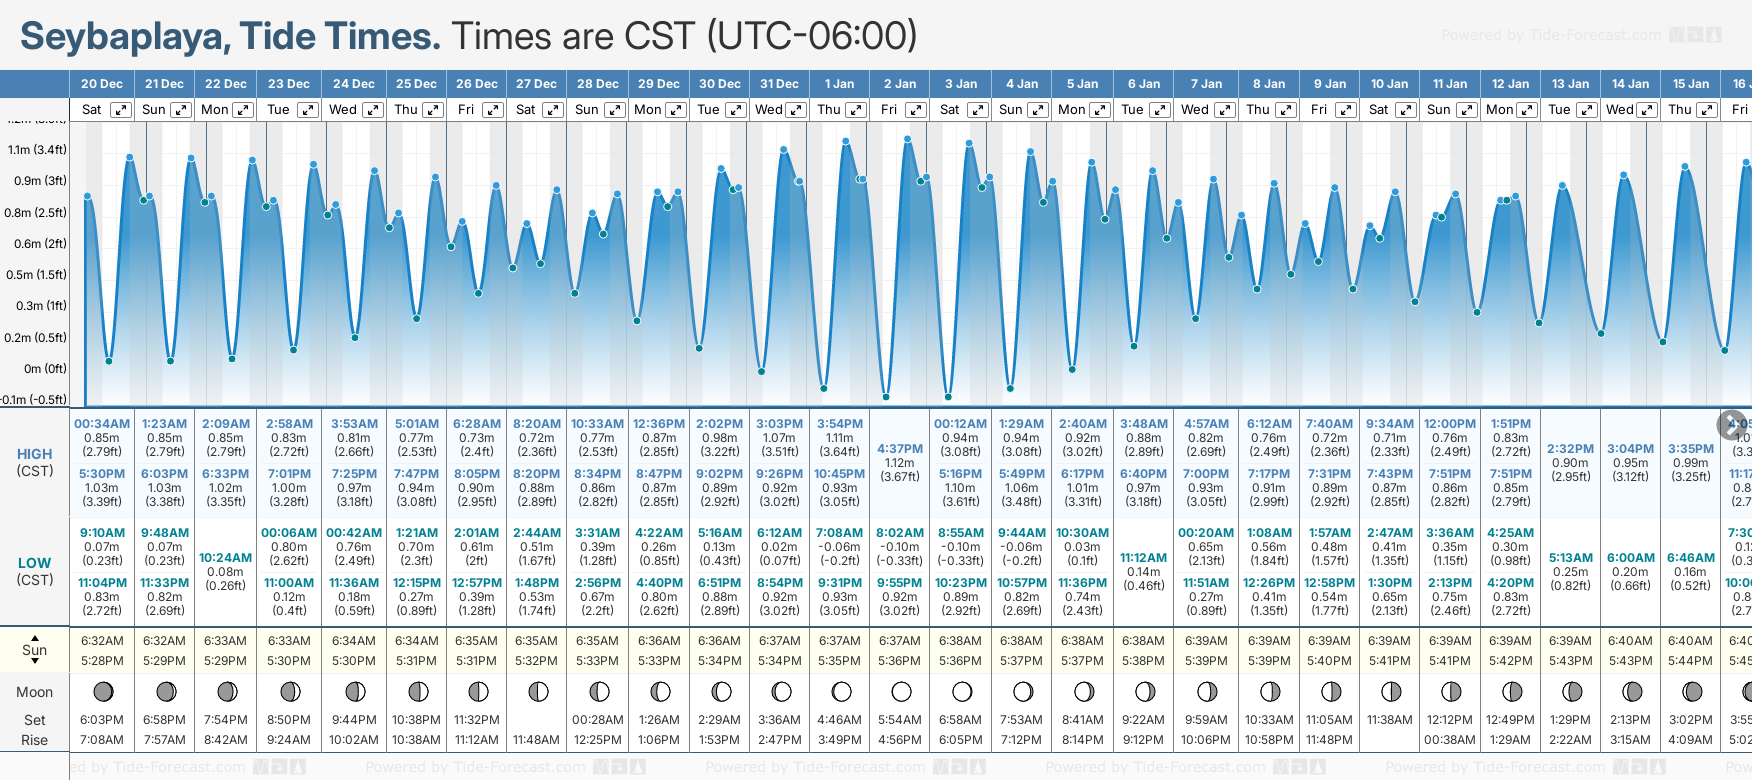Select the 7 Jan date header
Viewport: 1752px width, 780px height.
[1206, 84]
